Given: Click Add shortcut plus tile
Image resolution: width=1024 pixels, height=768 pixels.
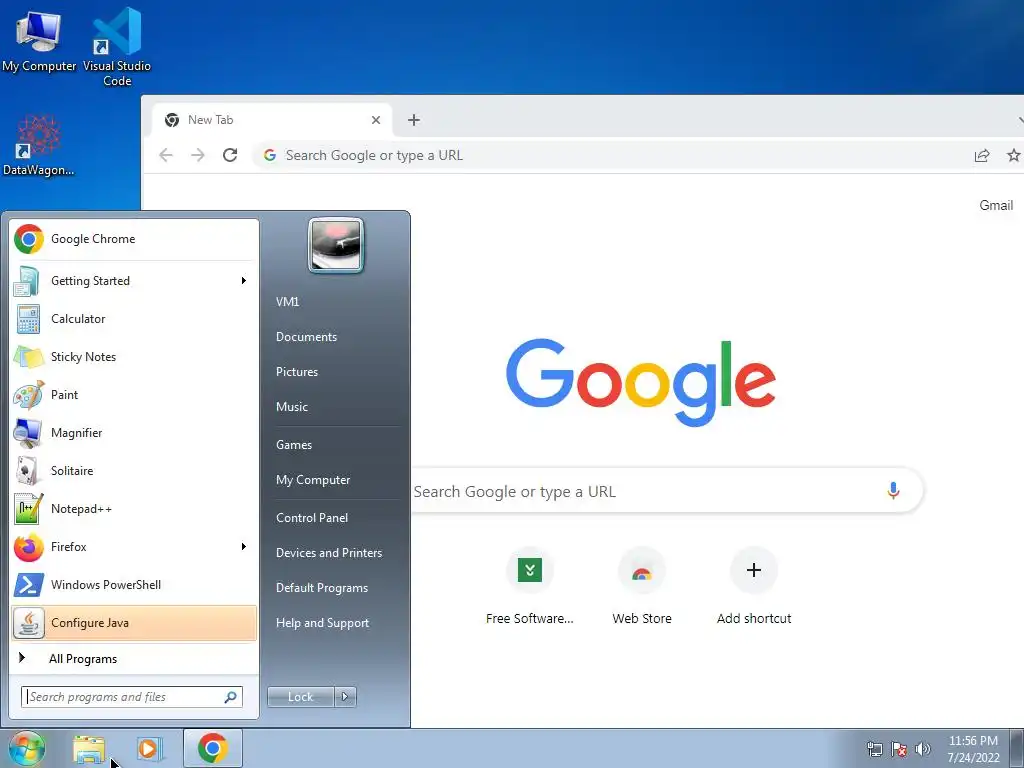Looking at the screenshot, I should [754, 585].
